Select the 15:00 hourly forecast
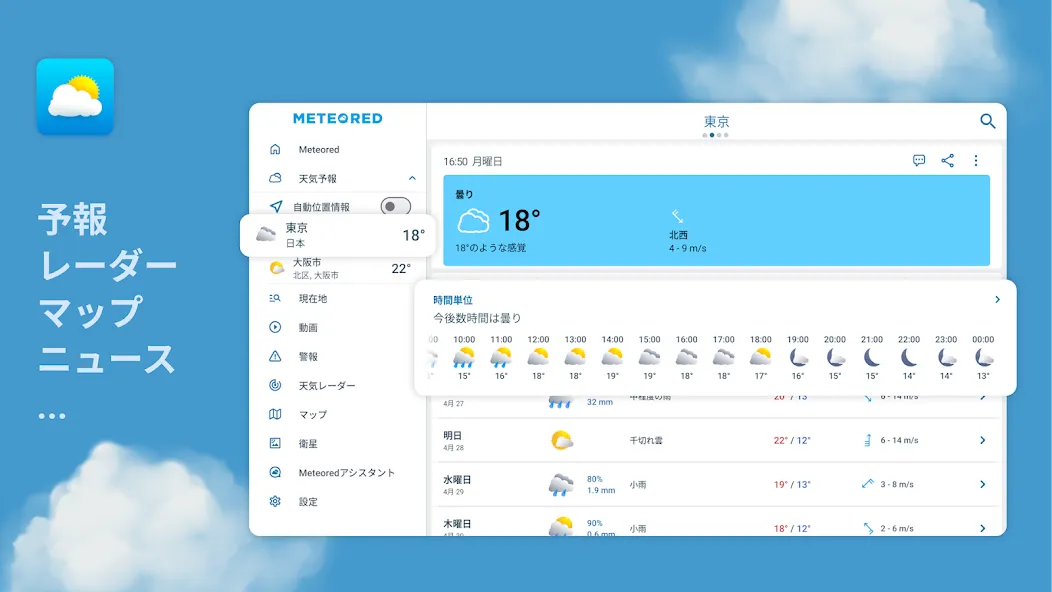 [x=649, y=359]
